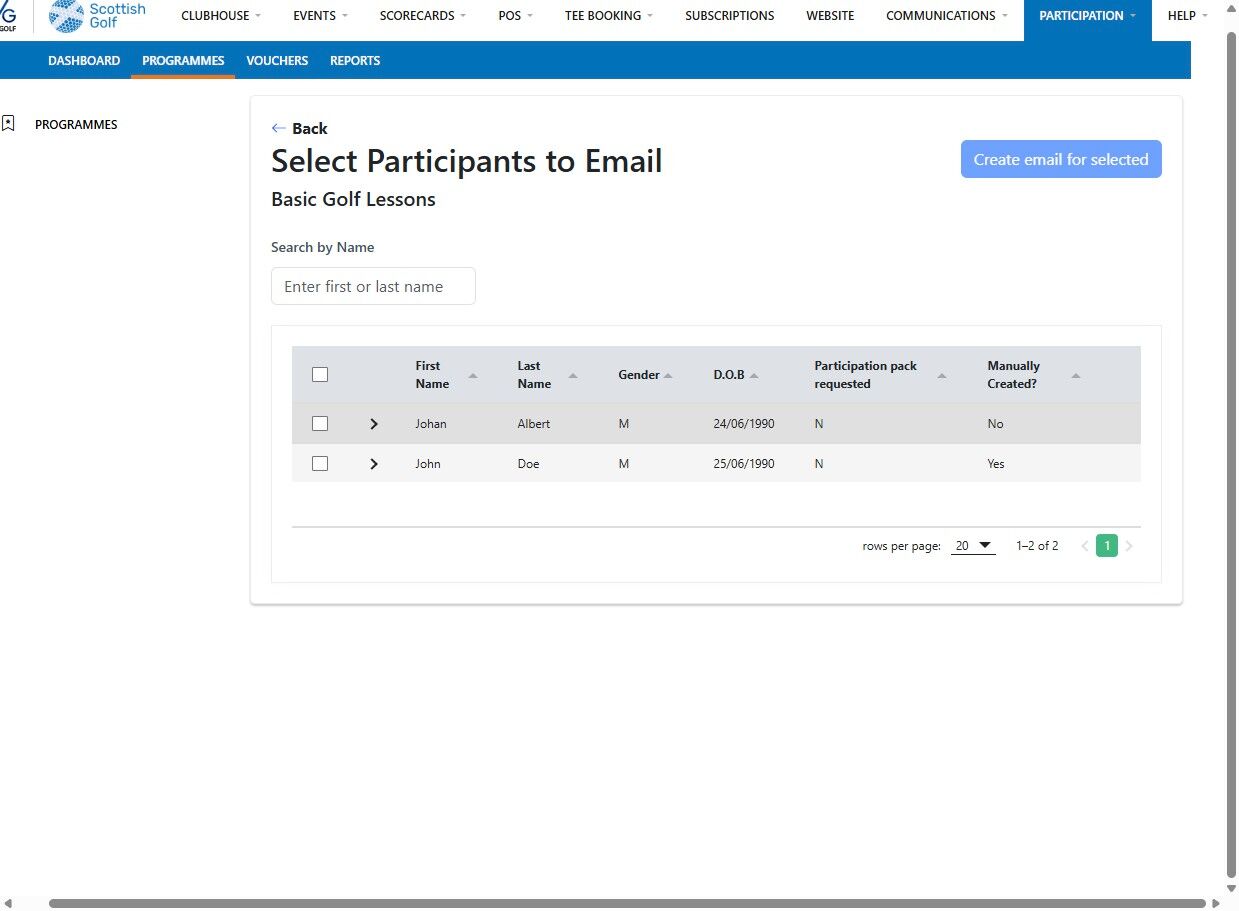
Task: Go to next page arrow
Action: click(x=1129, y=546)
